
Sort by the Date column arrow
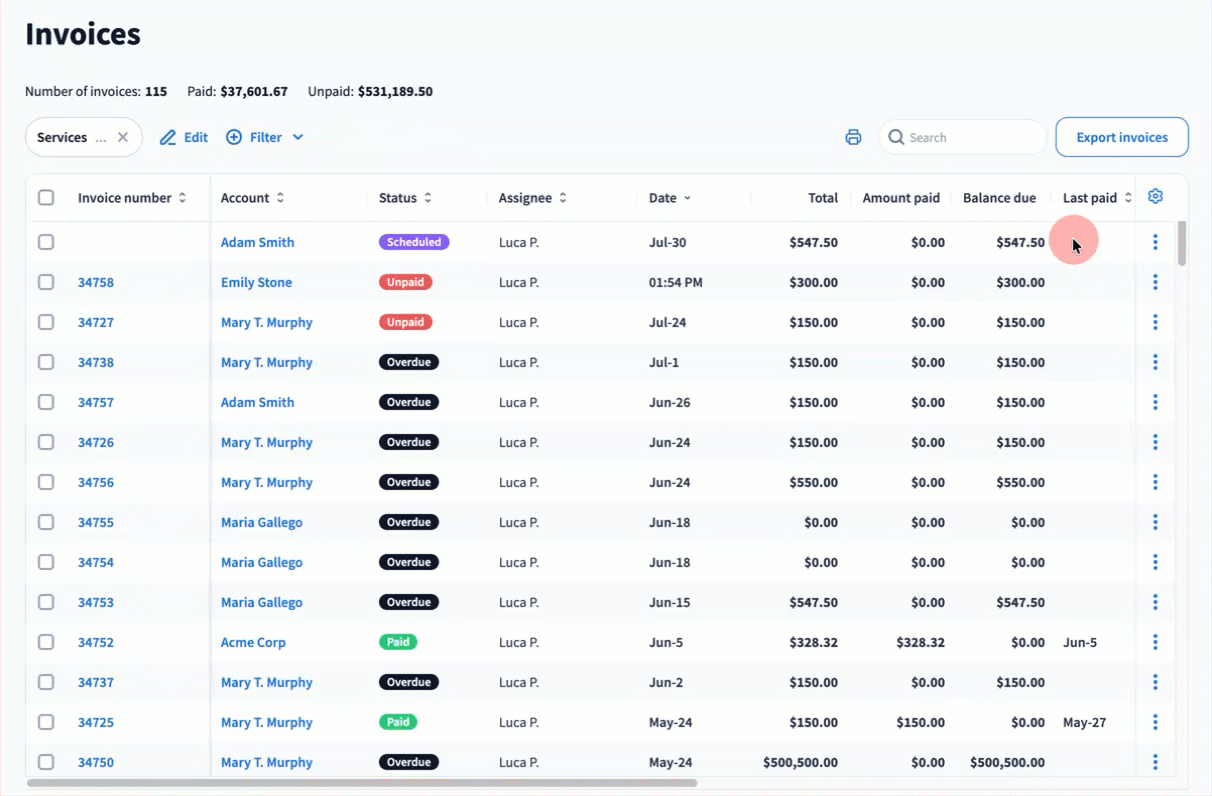[687, 198]
